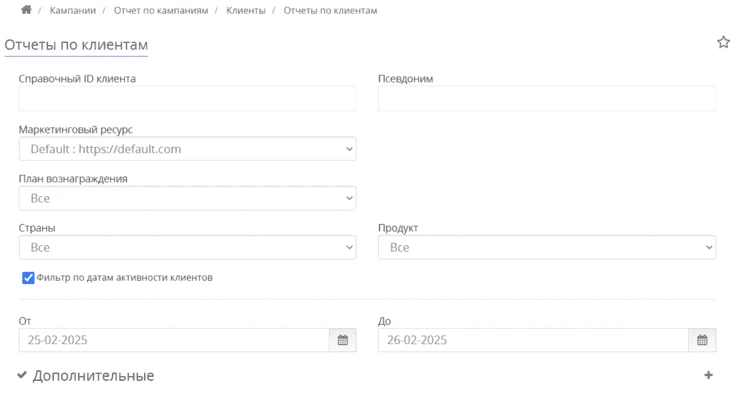
Task: Open План вознаграждения dropdown
Action: [188, 198]
